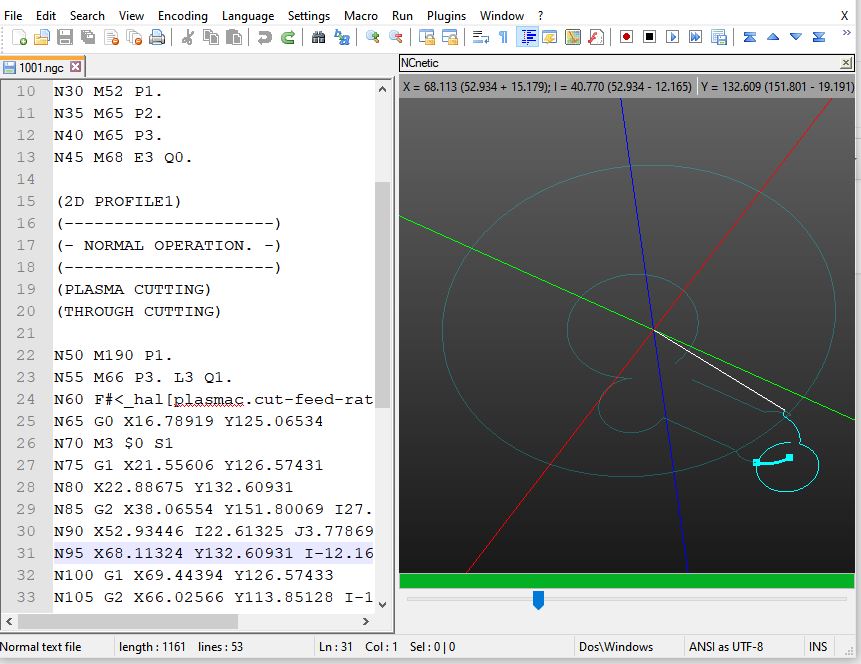Toggle synchronize horizontal scrolling icon
The image size is (861, 664).
(450, 37)
